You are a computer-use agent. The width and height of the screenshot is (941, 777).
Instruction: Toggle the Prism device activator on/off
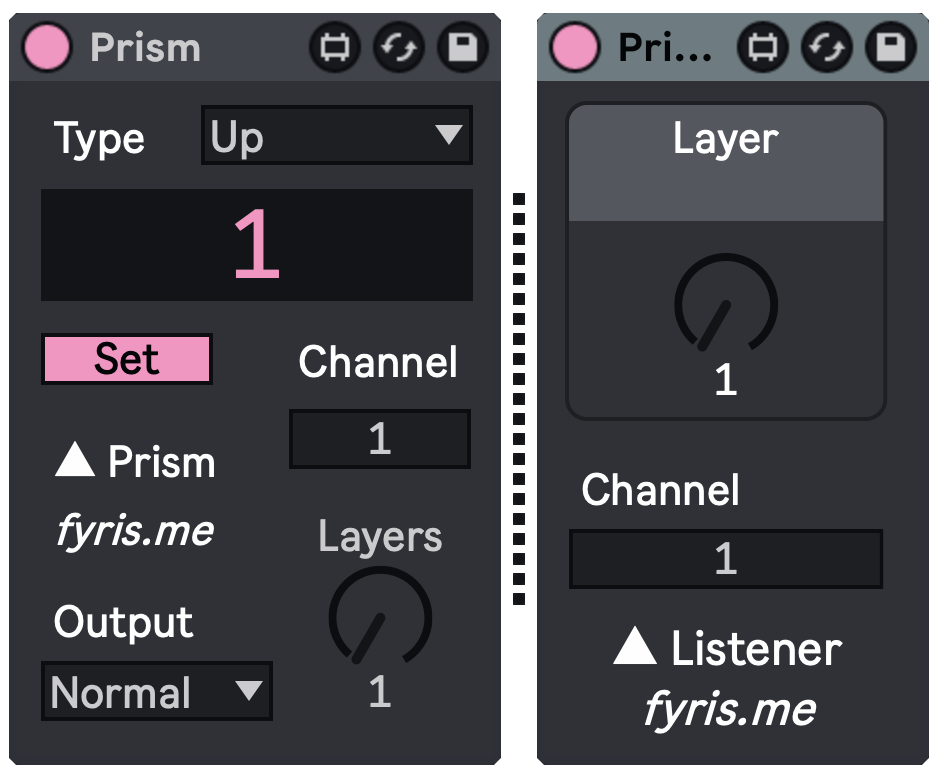coord(47,47)
